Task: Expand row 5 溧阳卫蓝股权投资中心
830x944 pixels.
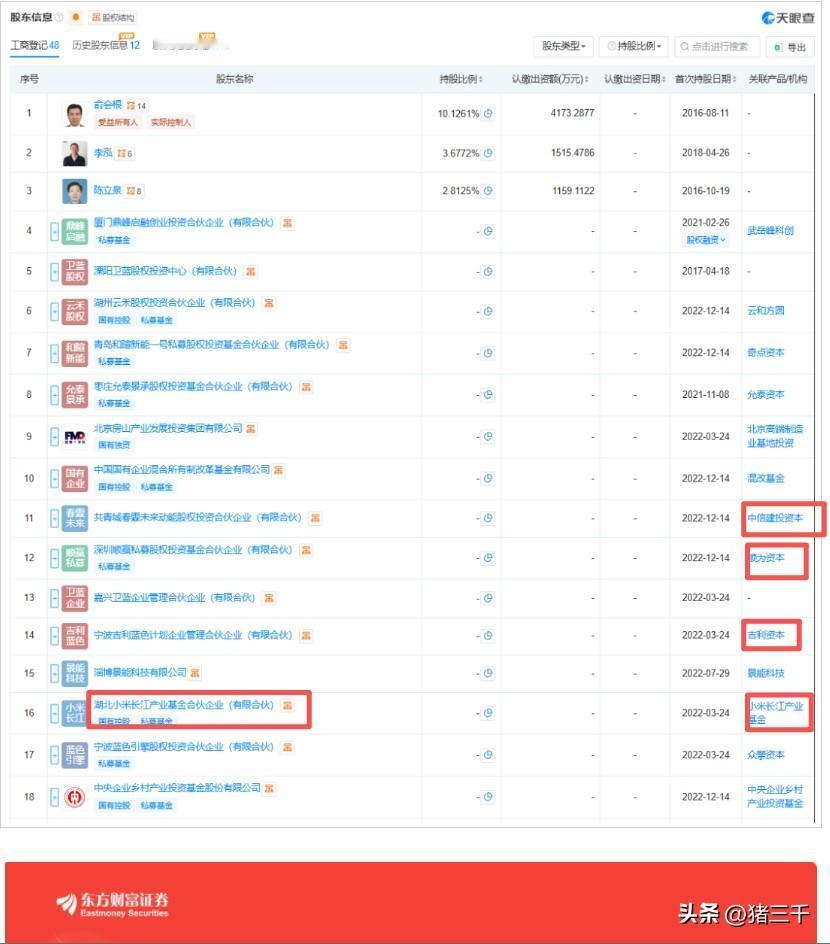Action: pyautogui.click(x=54, y=272)
